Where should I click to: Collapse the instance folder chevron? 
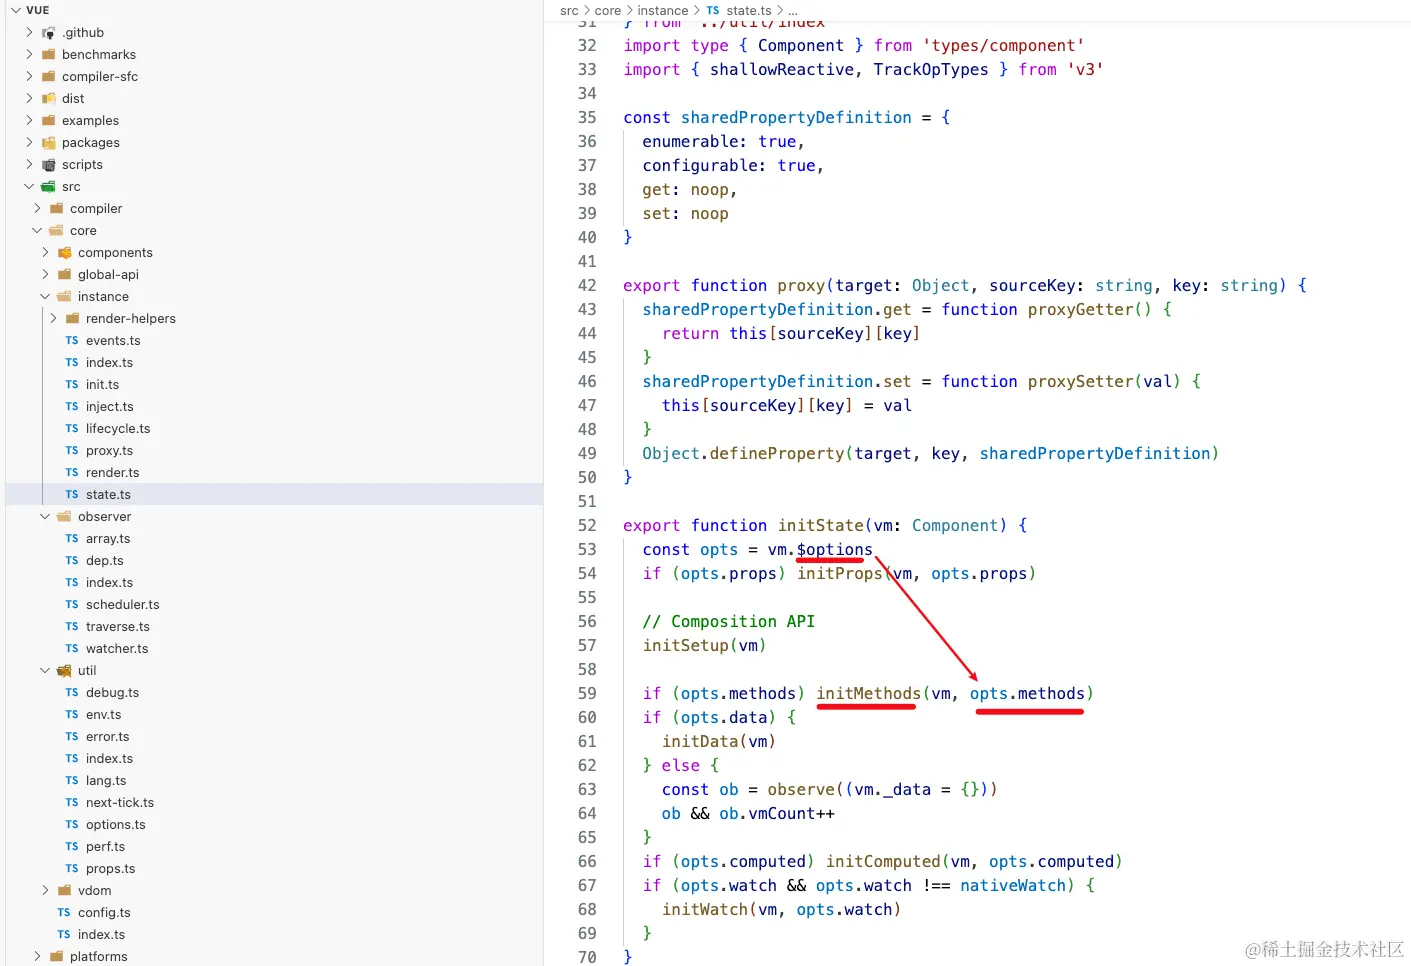point(45,297)
